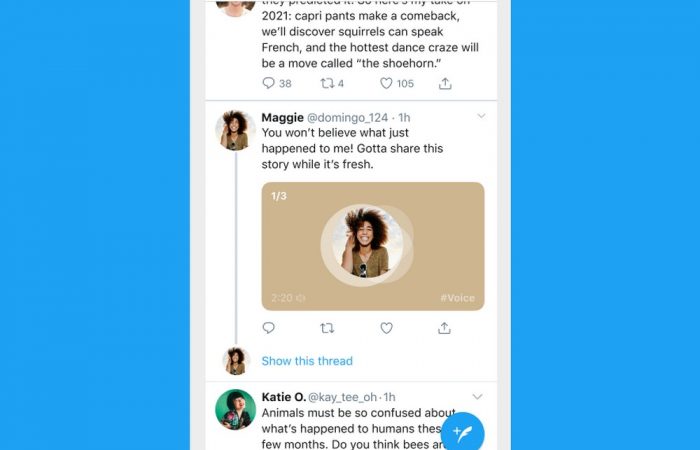Reply to Maggie's voice tweet

pyautogui.click(x=268, y=328)
